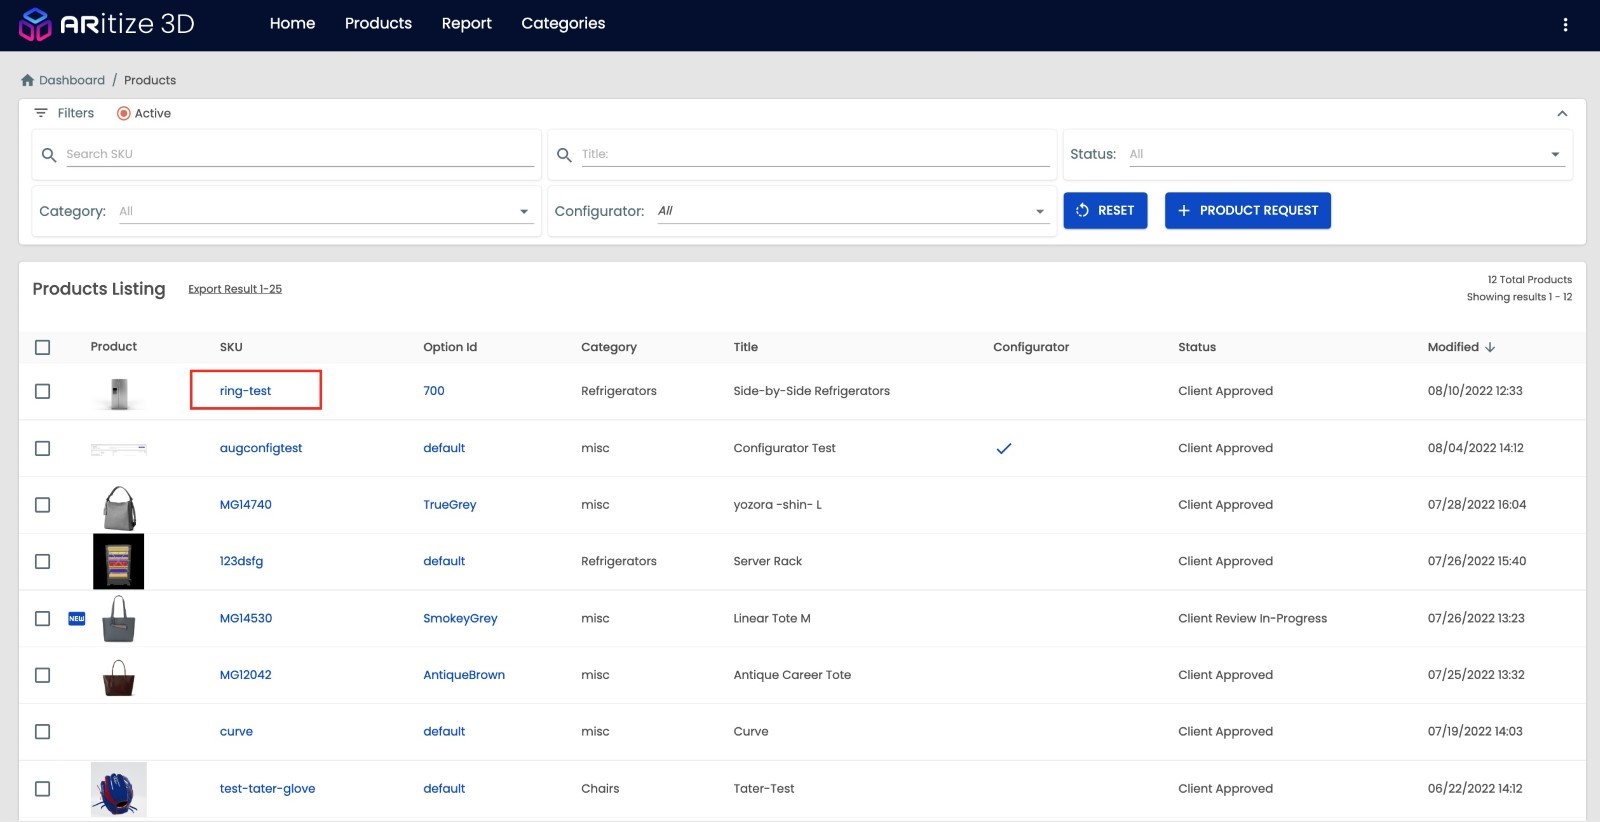
Task: Click the Filters funnel icon
Action: tap(41, 113)
